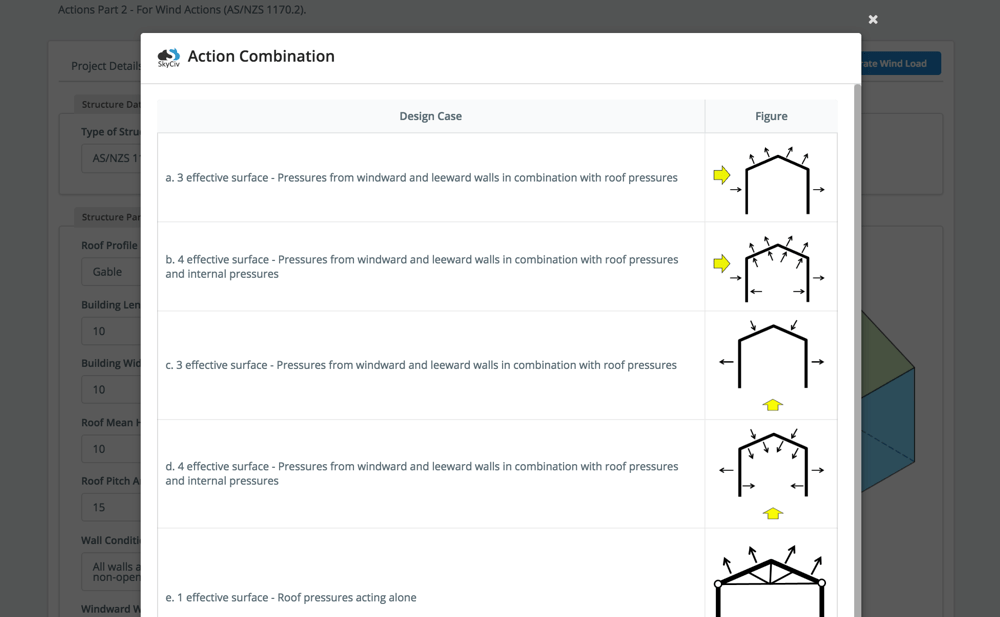Click the Figure column header

(771, 116)
